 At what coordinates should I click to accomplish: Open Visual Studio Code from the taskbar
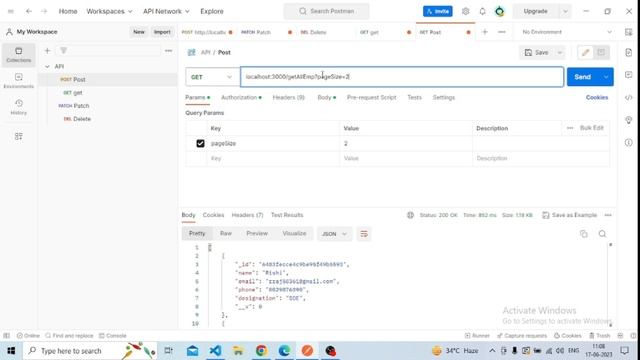pos(215,351)
